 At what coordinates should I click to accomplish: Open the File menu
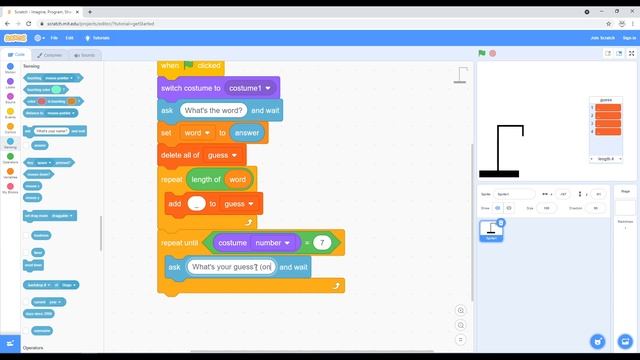click(54, 38)
